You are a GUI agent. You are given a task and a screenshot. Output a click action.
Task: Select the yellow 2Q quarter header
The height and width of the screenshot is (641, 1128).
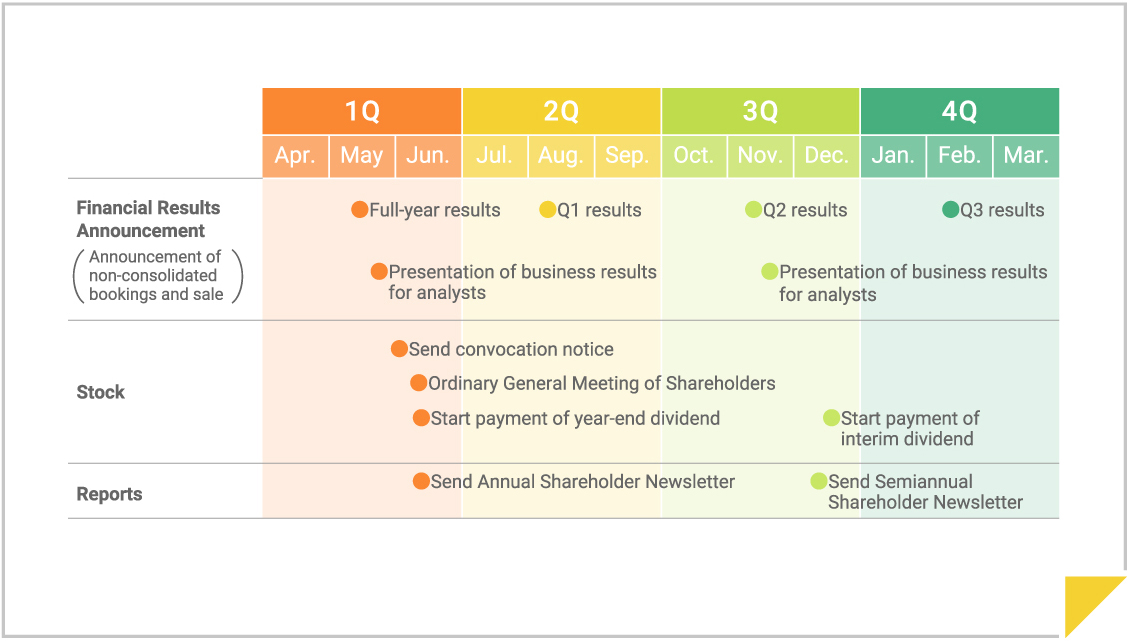(x=561, y=111)
